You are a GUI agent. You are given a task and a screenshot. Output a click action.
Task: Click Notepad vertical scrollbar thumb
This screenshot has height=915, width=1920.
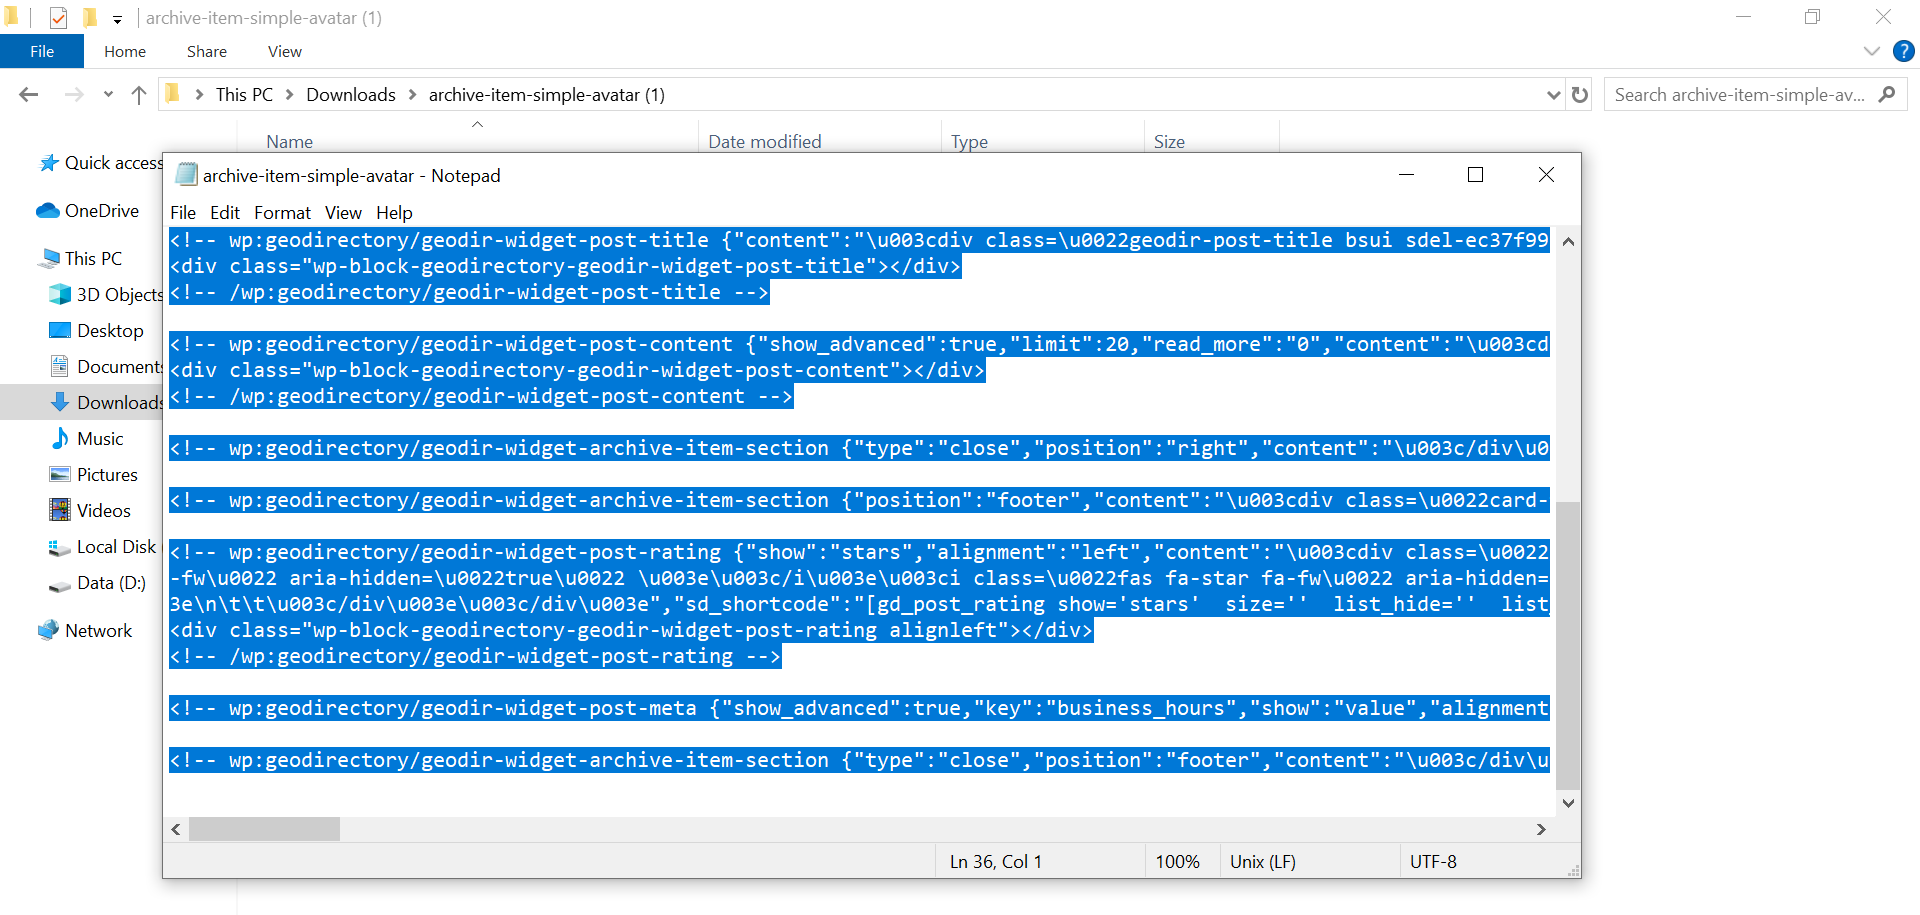[1568, 646]
